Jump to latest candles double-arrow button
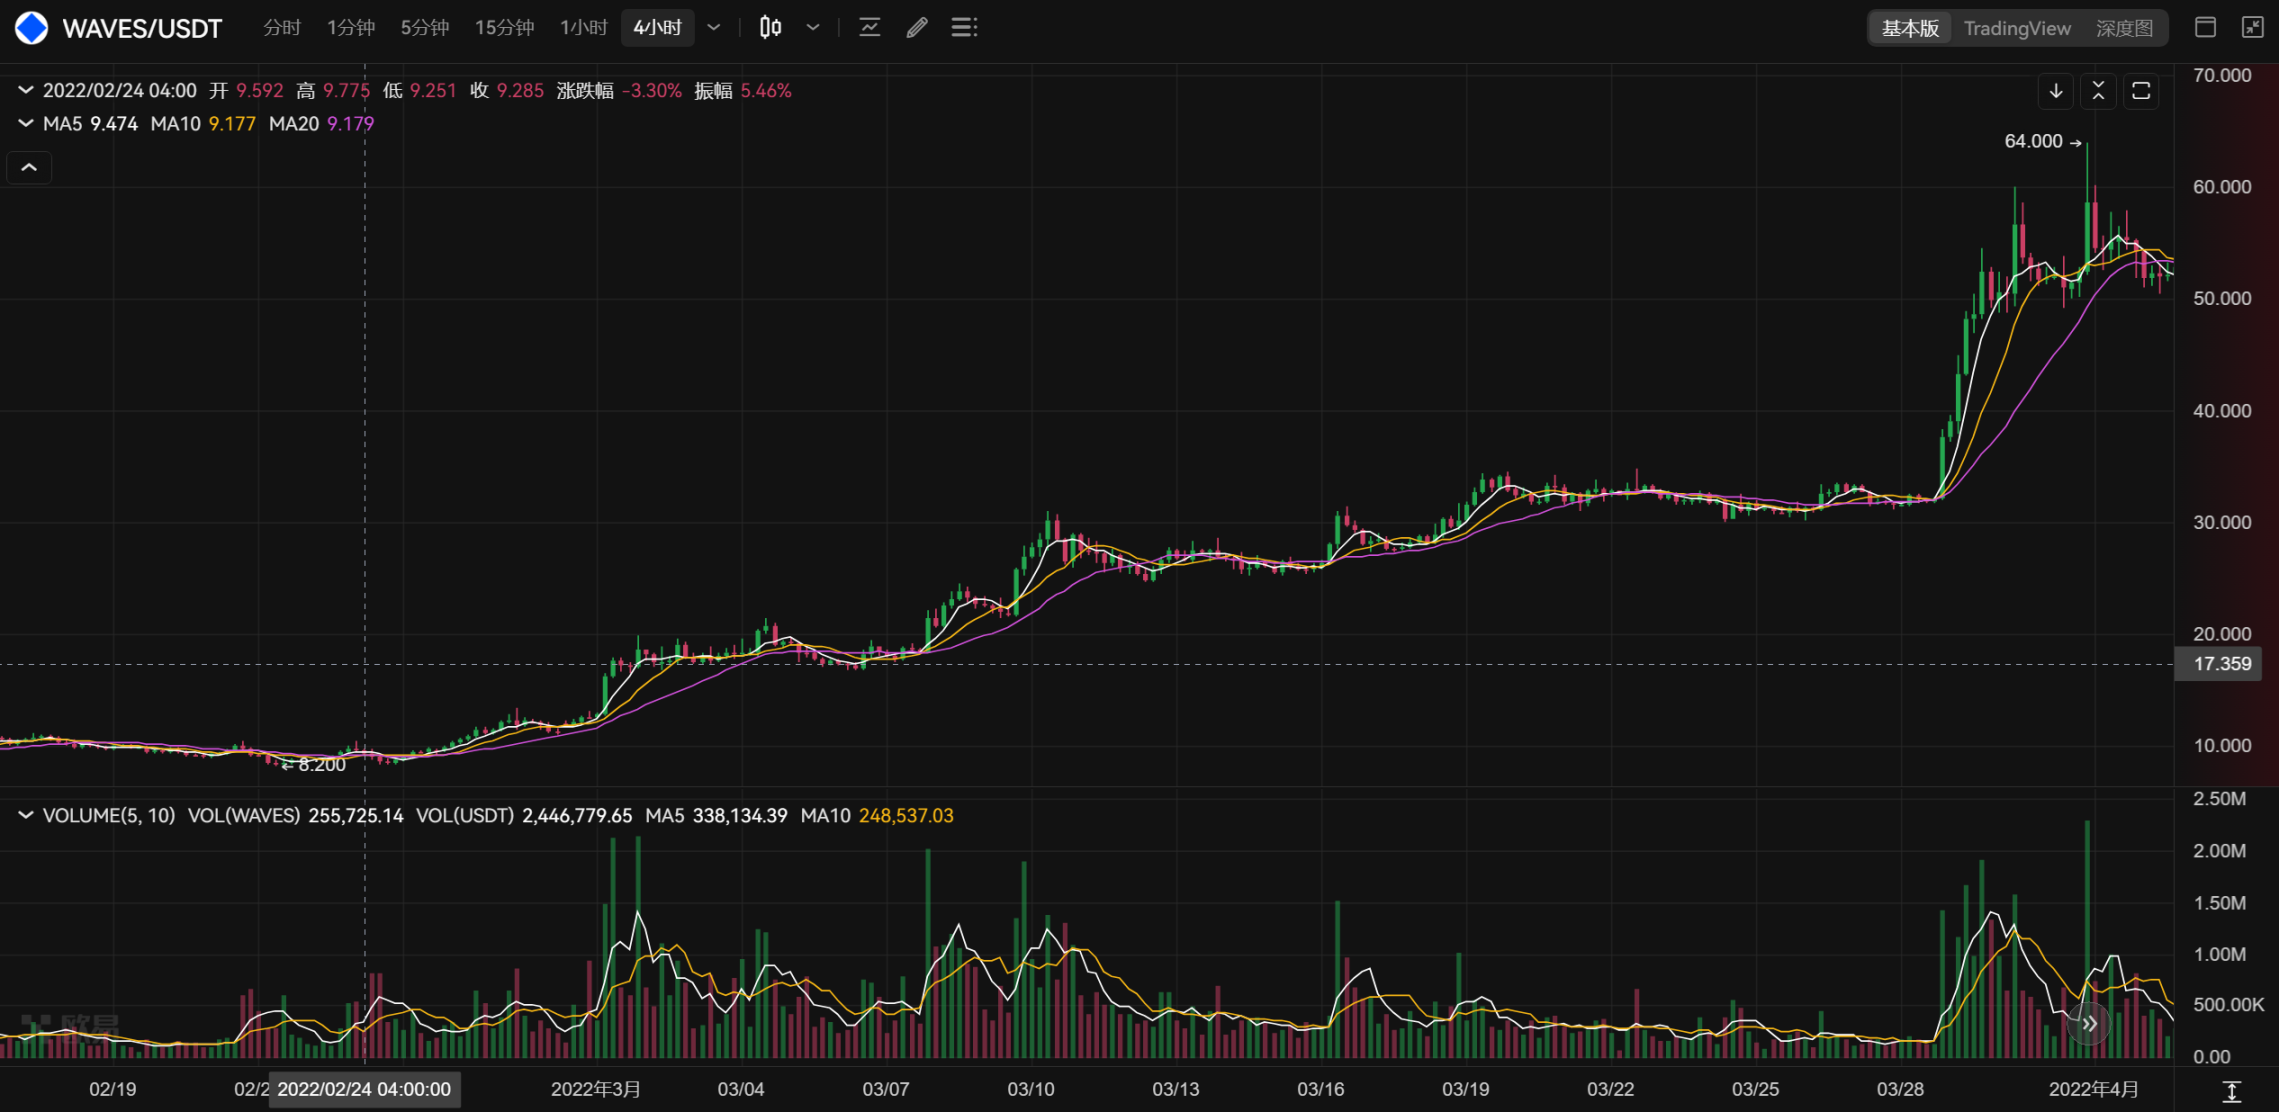Screen dimensions: 2279x1112 point(2089,1024)
